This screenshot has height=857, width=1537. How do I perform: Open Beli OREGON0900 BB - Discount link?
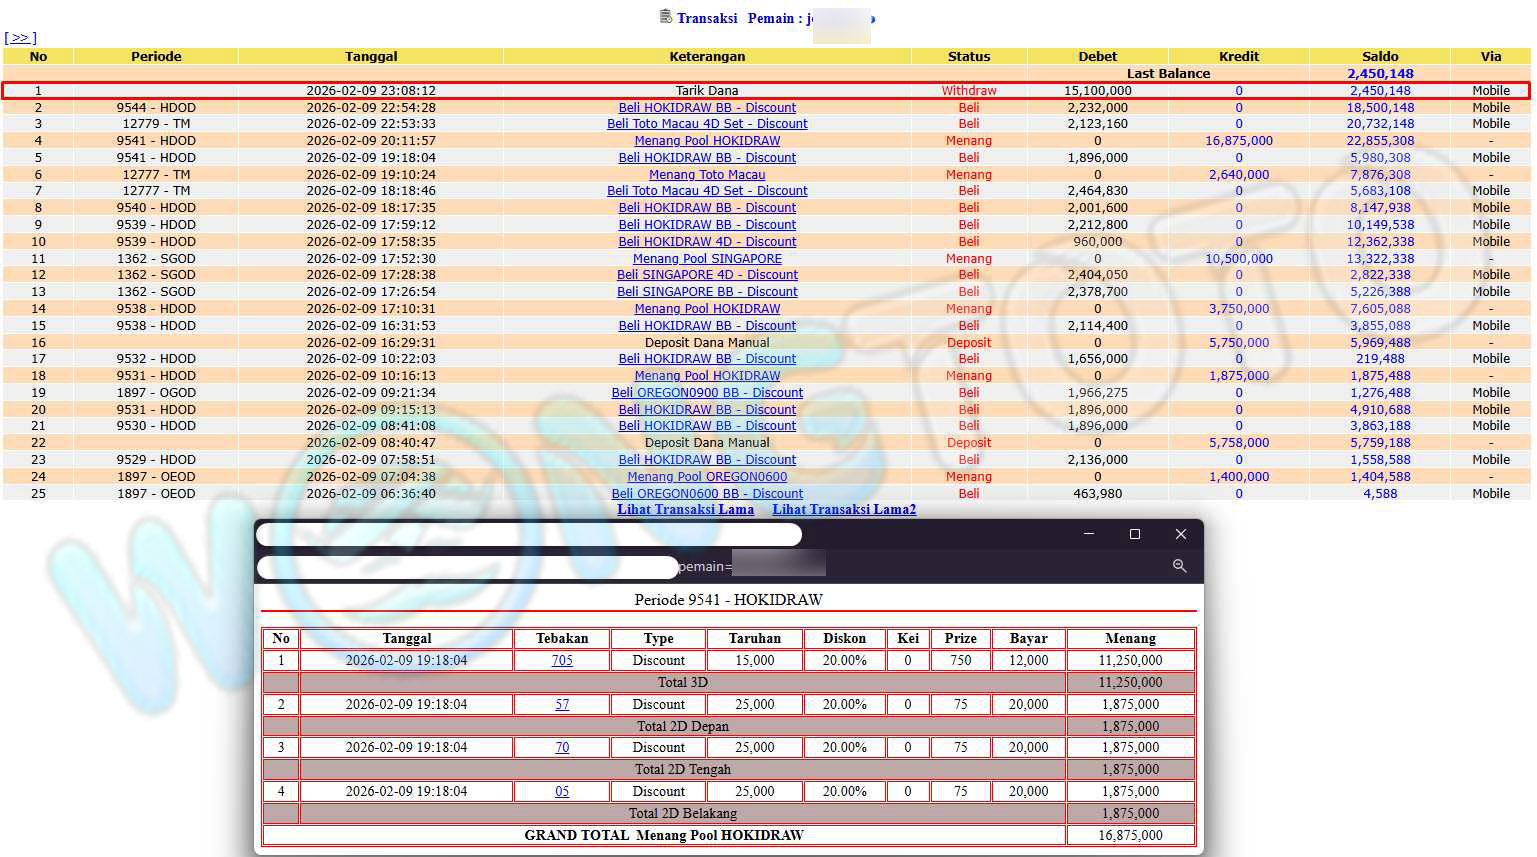coord(707,393)
